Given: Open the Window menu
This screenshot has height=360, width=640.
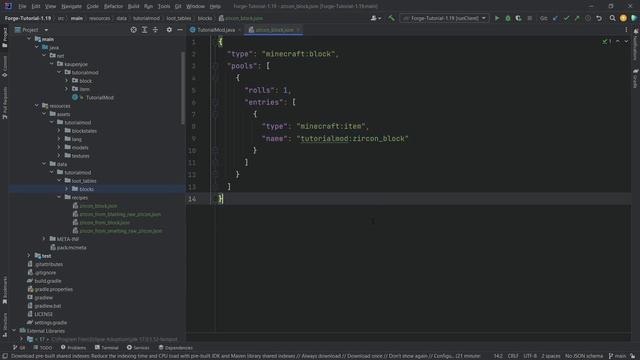Looking at the screenshot, I should pos(195,6).
